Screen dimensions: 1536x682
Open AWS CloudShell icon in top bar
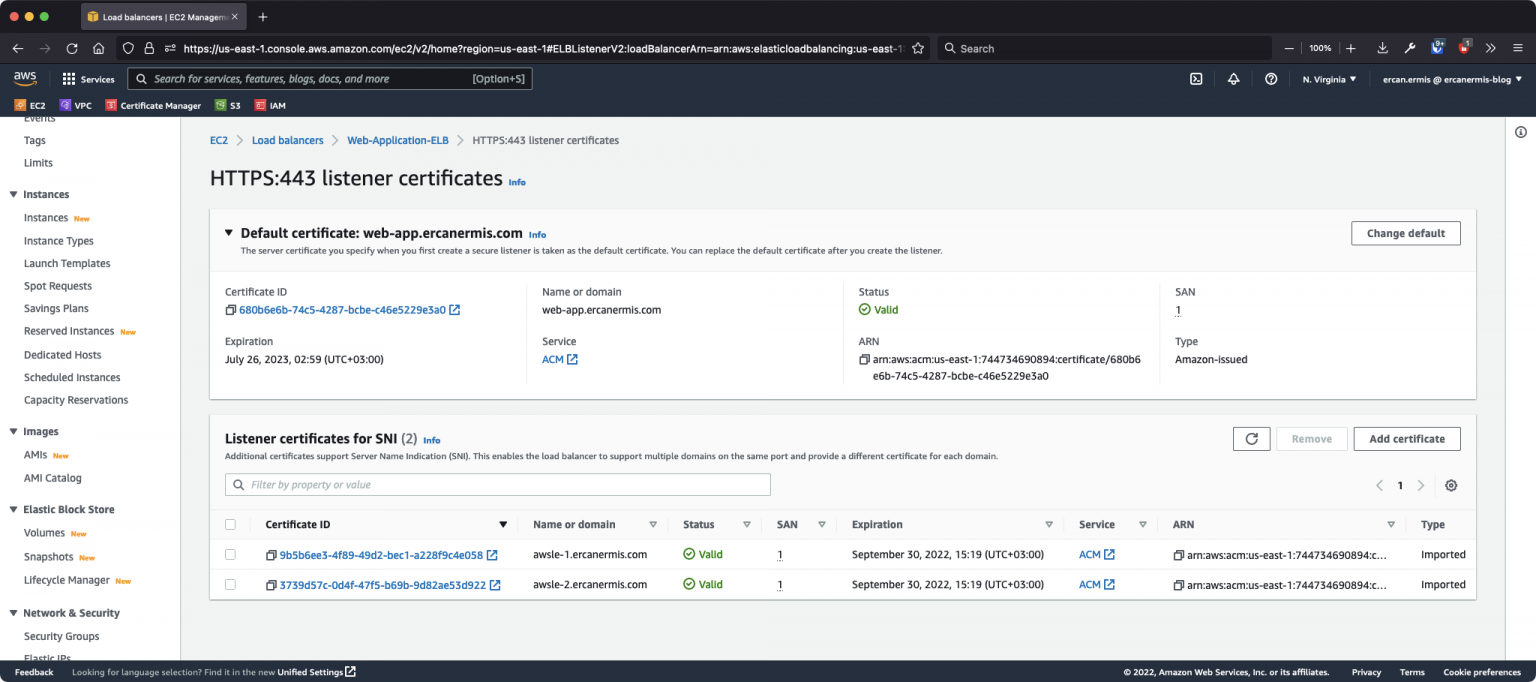(1195, 79)
